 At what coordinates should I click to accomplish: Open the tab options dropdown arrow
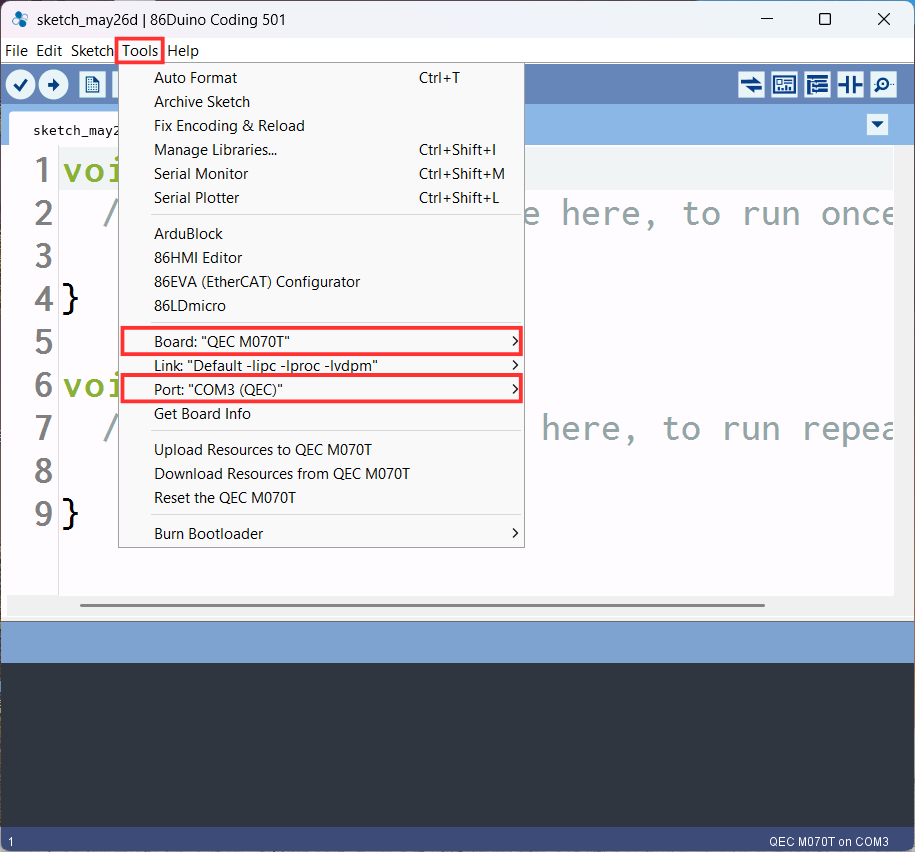tap(877, 124)
